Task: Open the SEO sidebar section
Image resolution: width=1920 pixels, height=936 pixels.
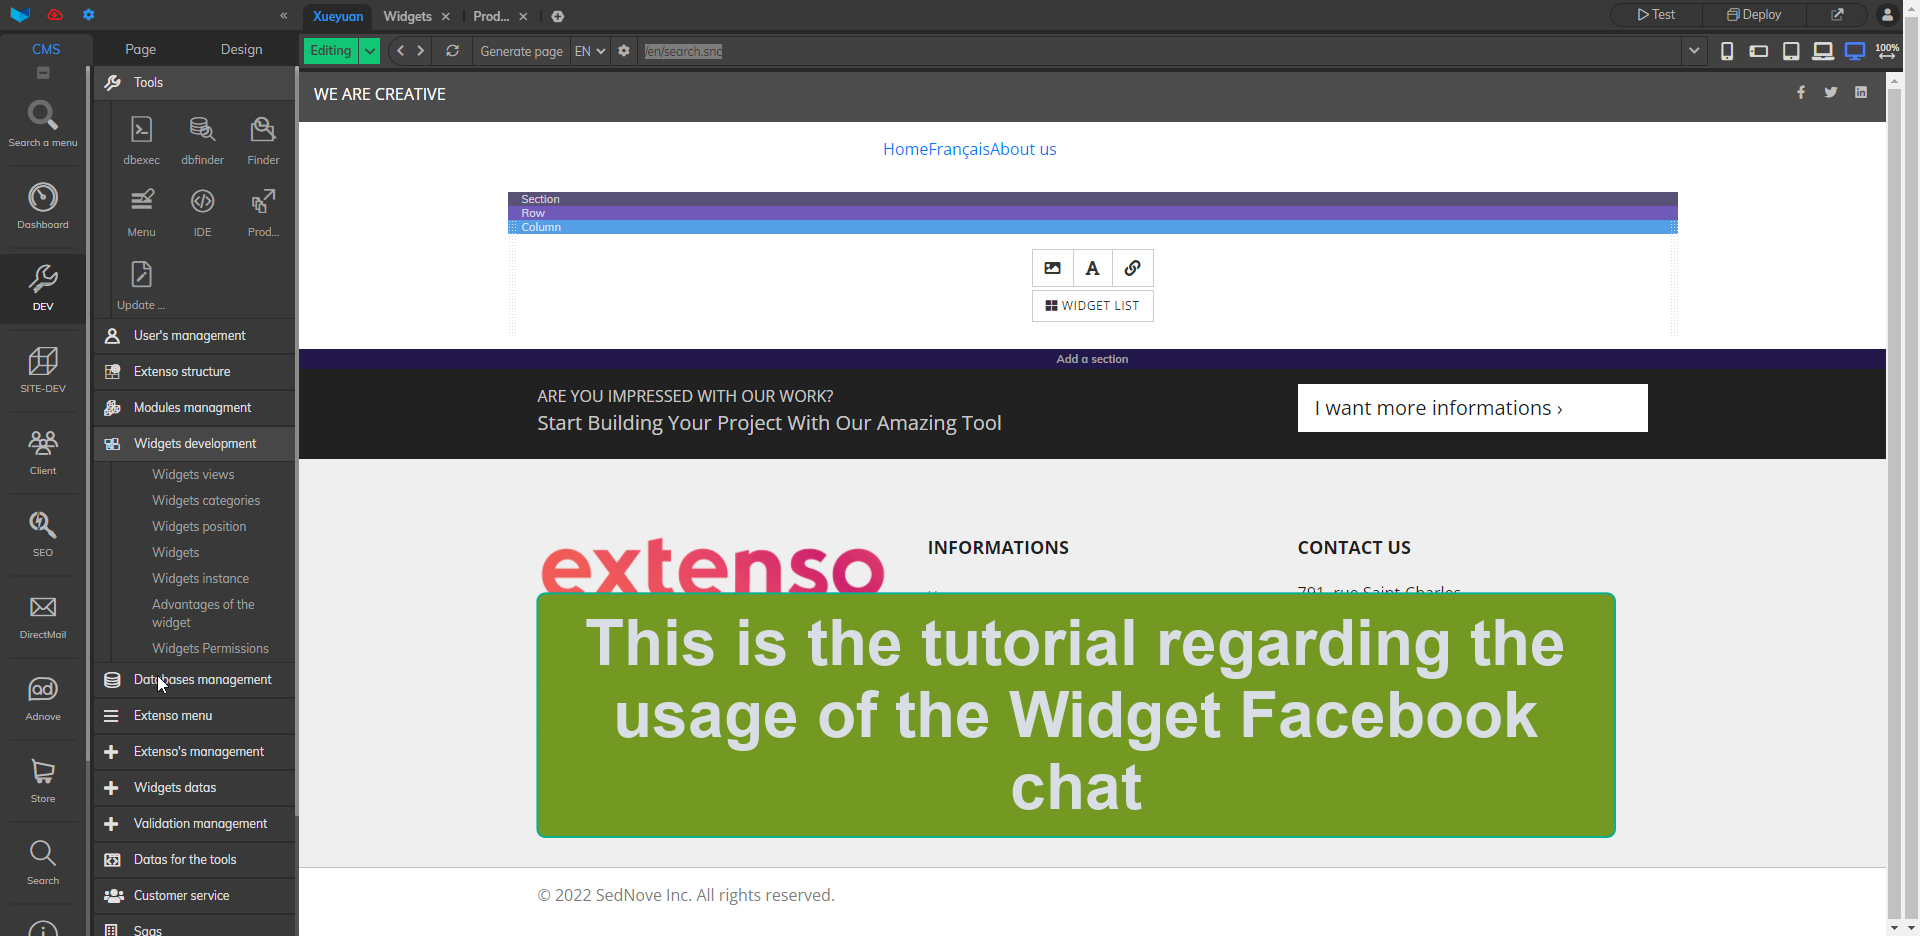Action: click(43, 534)
